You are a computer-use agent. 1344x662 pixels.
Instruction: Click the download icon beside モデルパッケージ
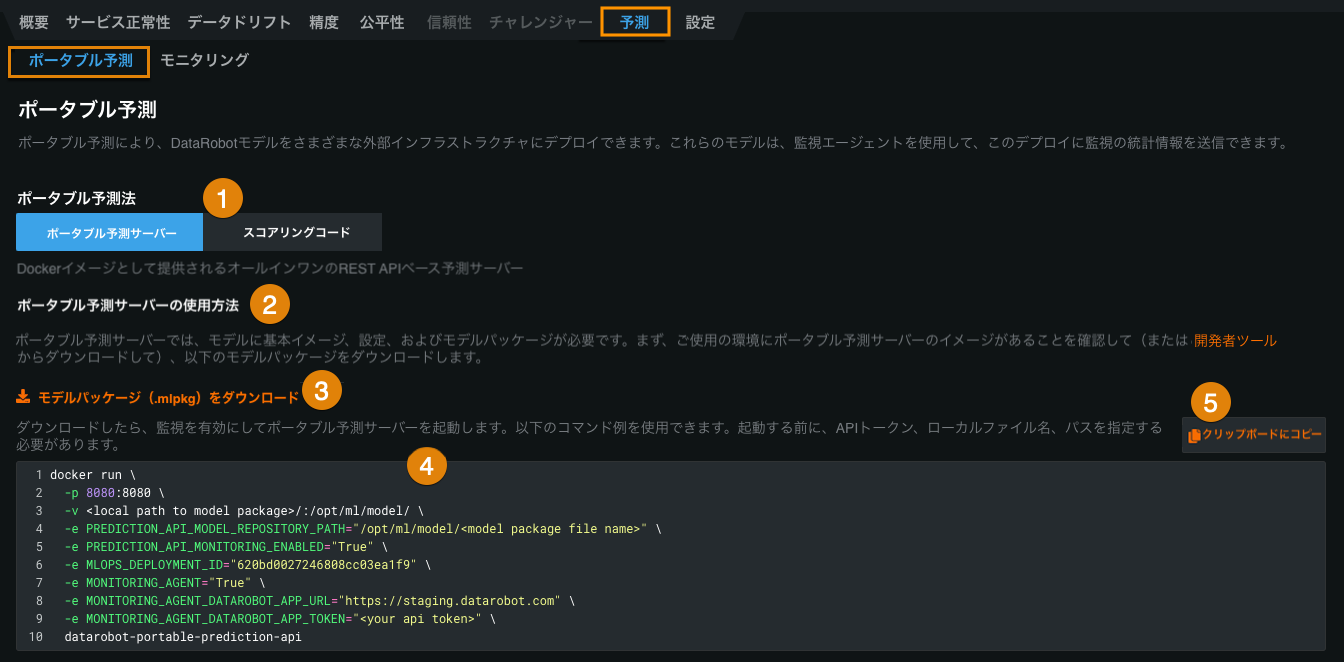point(23,397)
